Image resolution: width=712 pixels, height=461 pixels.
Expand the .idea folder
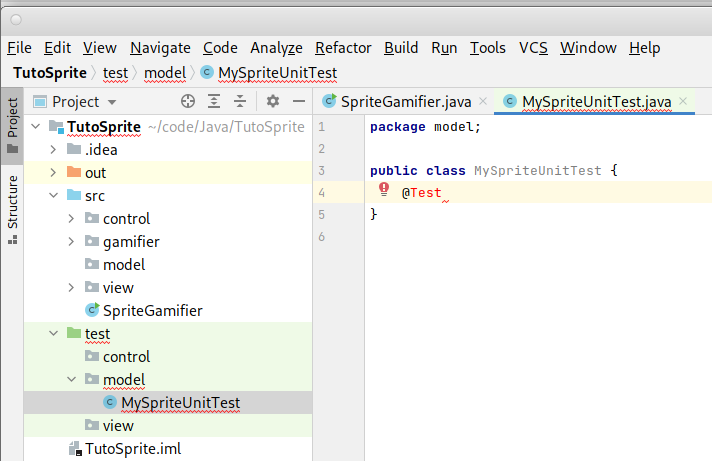pos(53,150)
